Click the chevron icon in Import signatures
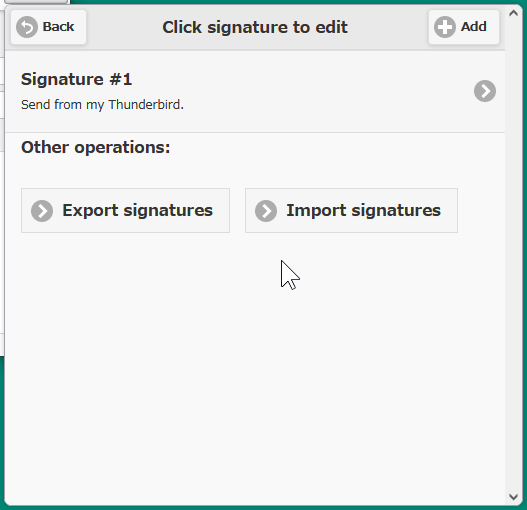The width and height of the screenshot is (527, 510). tap(266, 211)
